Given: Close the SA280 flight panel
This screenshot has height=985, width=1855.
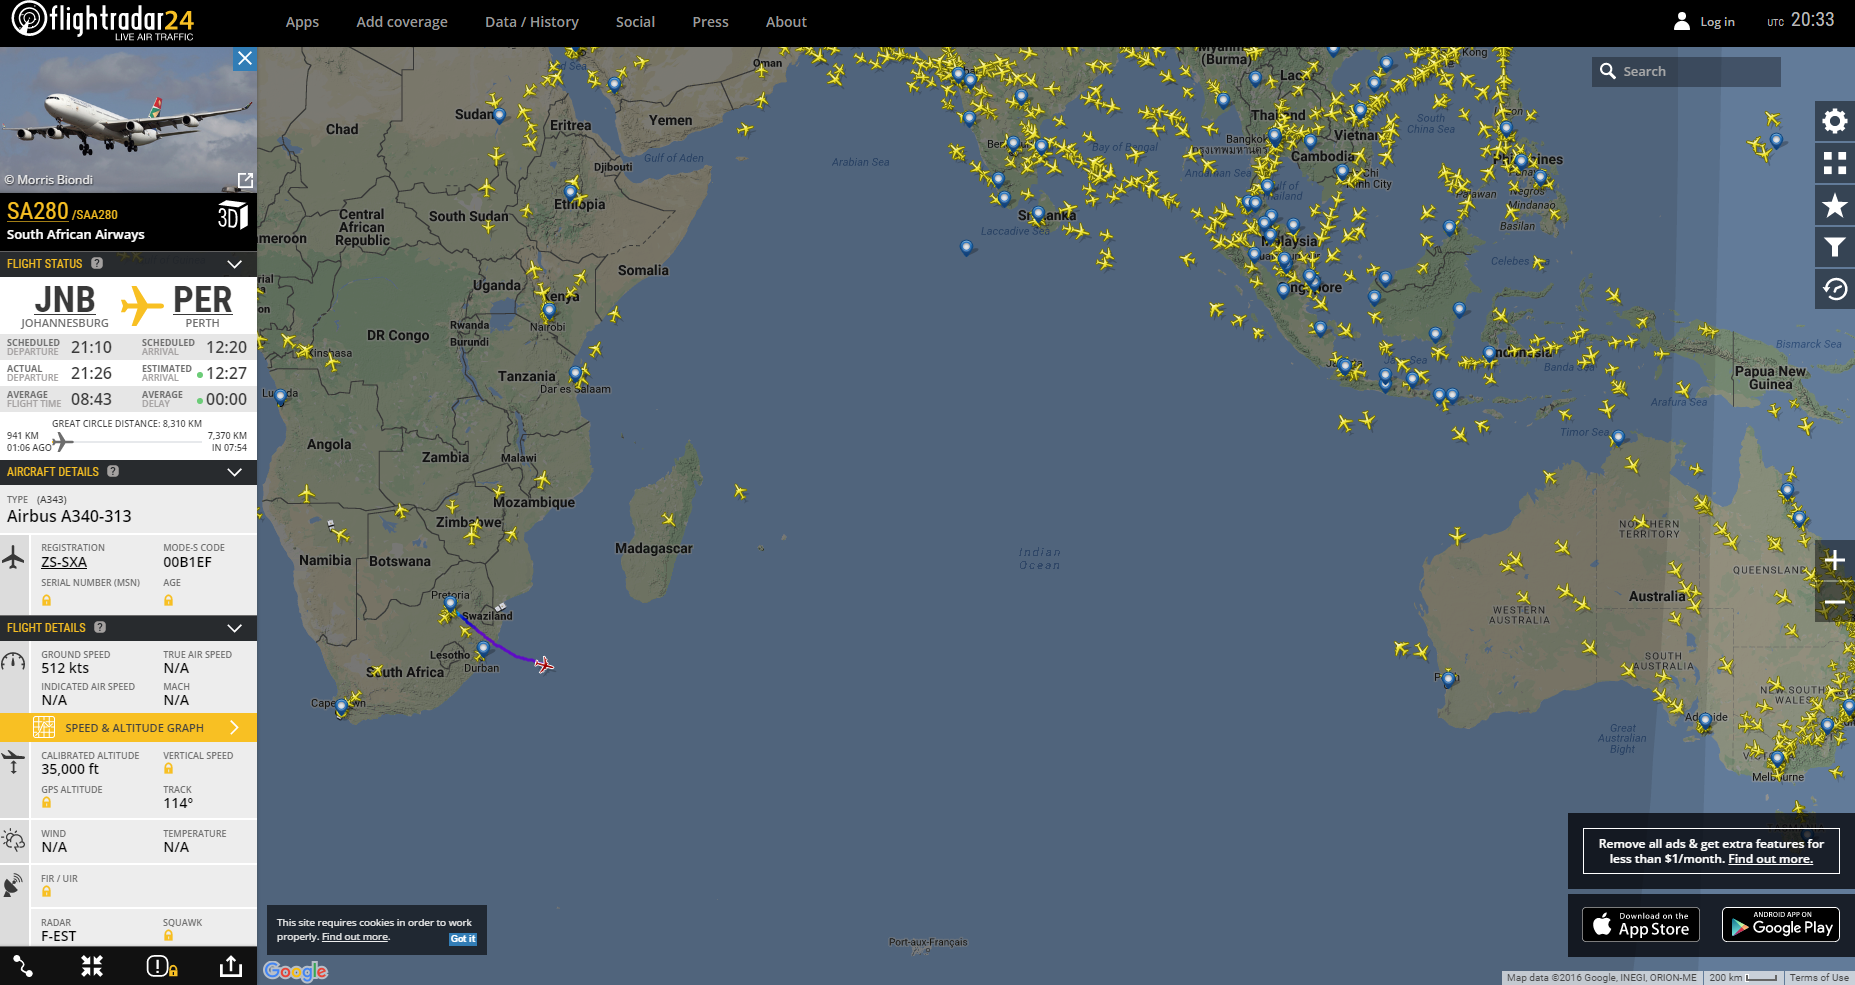Looking at the screenshot, I should pos(244,58).
